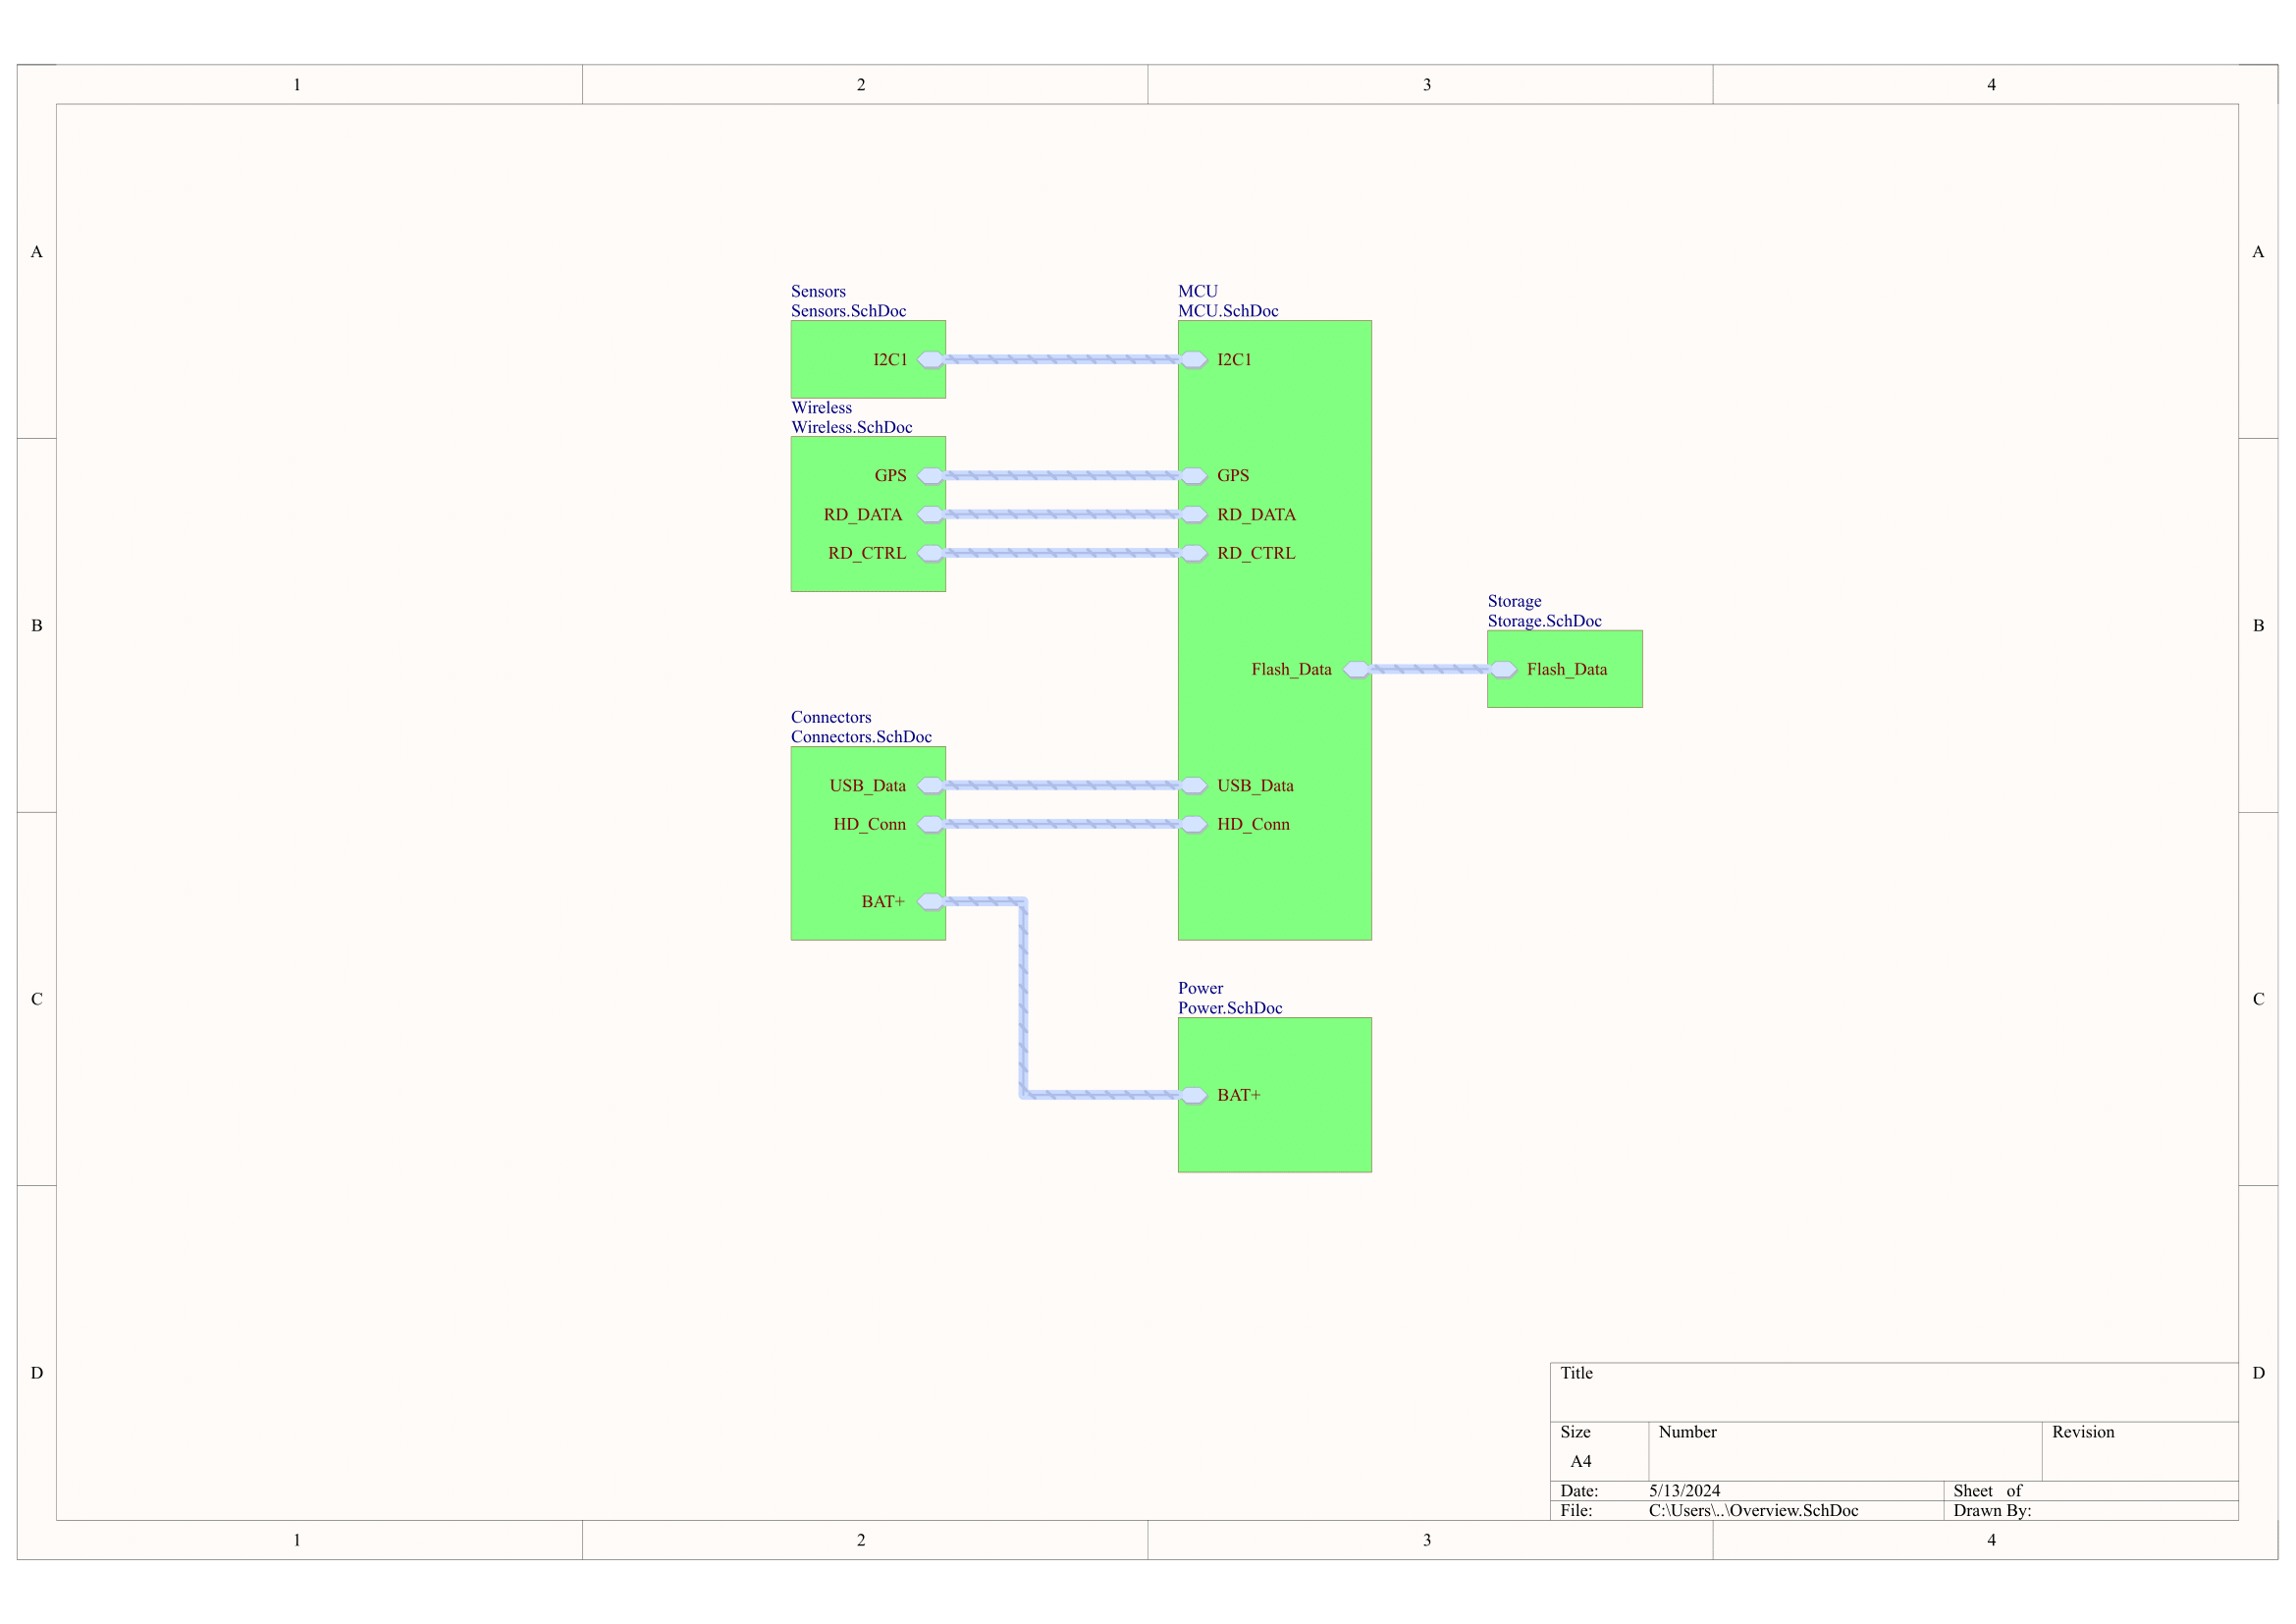The width and height of the screenshot is (2296, 1624).
Task: Click the HD_Conn label inside MCU block
Action: (1253, 824)
